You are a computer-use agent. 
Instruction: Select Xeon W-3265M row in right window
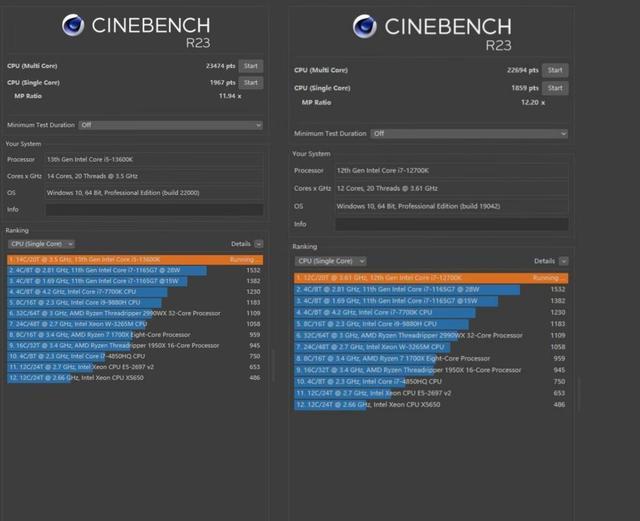tap(431, 347)
